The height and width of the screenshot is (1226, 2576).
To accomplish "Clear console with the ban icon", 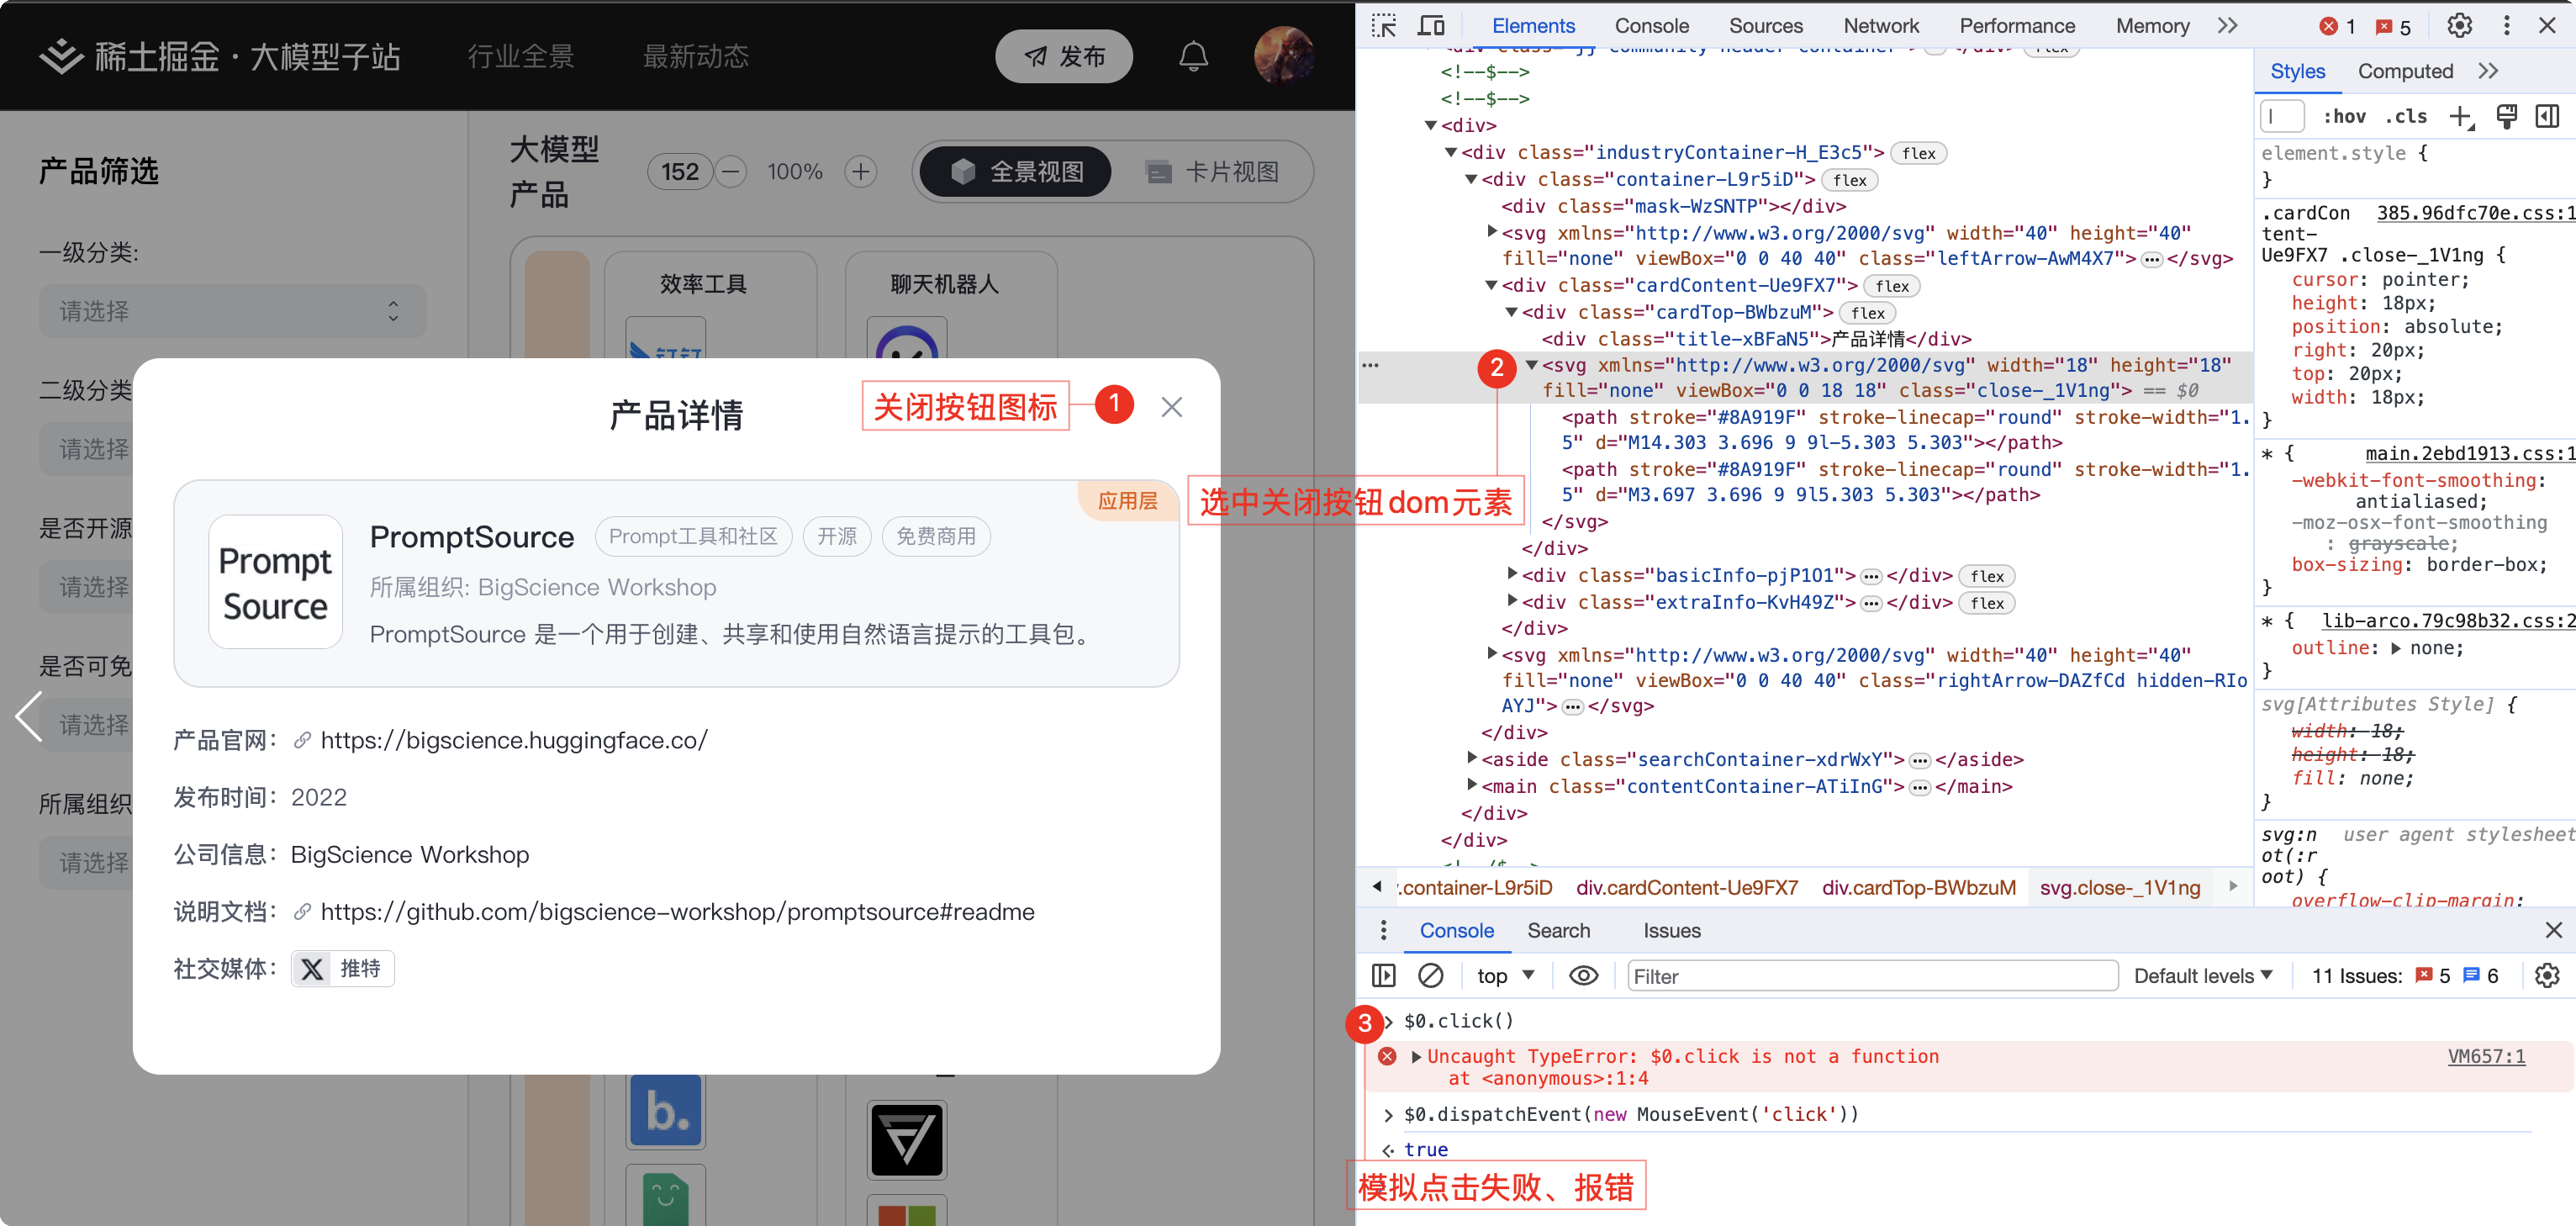I will [1431, 975].
